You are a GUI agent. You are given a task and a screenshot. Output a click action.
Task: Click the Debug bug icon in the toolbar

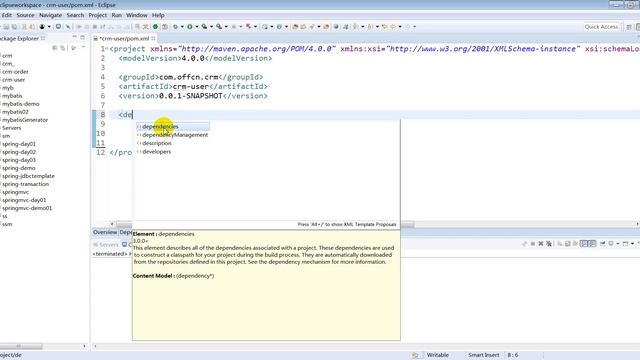(x=175, y=27)
